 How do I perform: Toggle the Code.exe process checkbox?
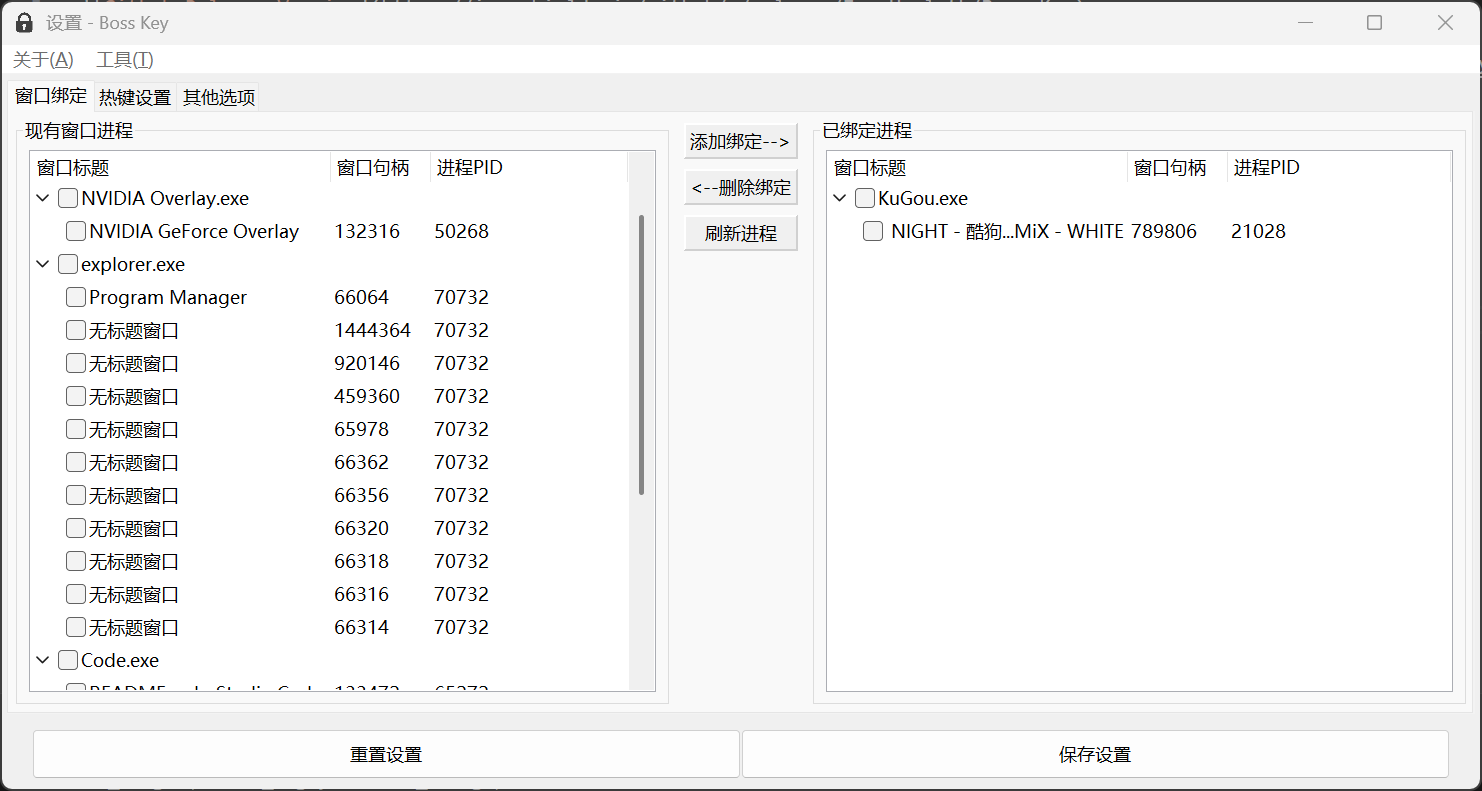click(68, 660)
